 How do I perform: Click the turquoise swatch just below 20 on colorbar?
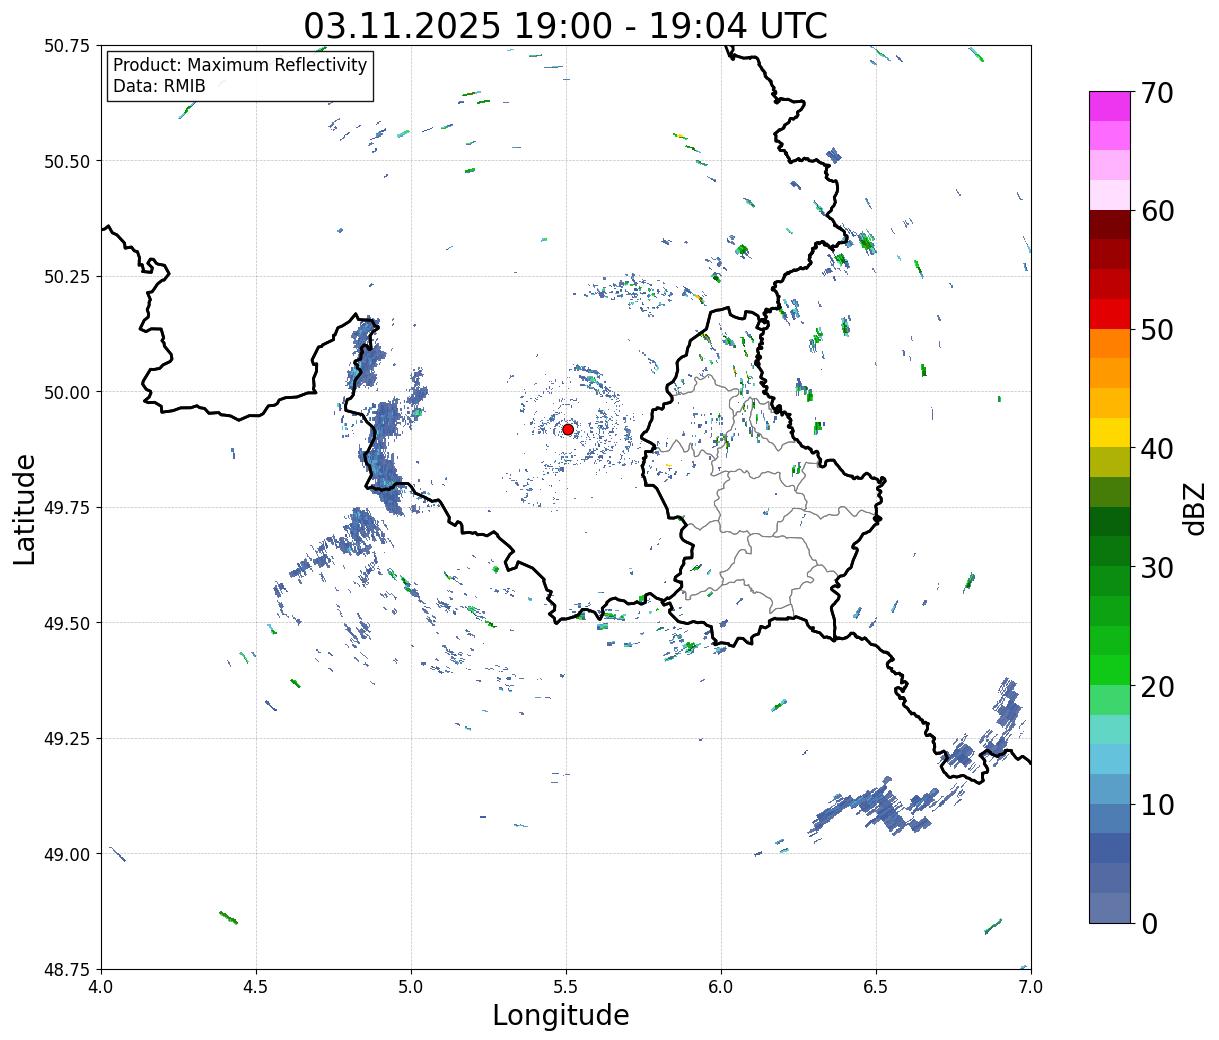1110,729
